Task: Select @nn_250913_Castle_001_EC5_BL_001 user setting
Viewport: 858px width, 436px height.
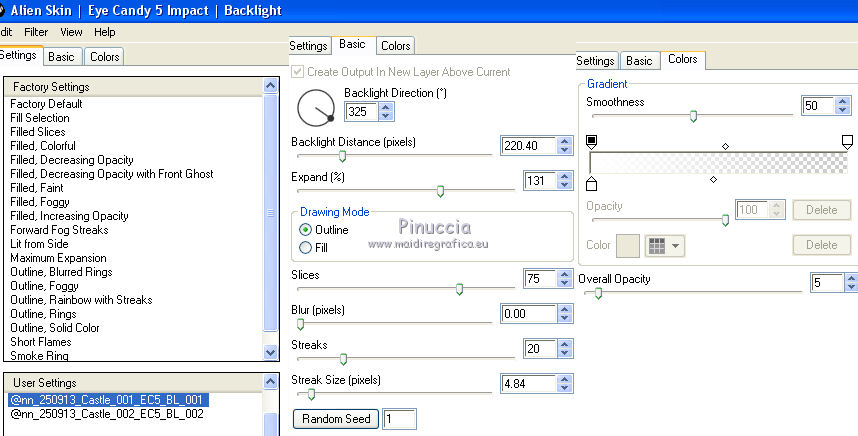Action: click(x=108, y=400)
